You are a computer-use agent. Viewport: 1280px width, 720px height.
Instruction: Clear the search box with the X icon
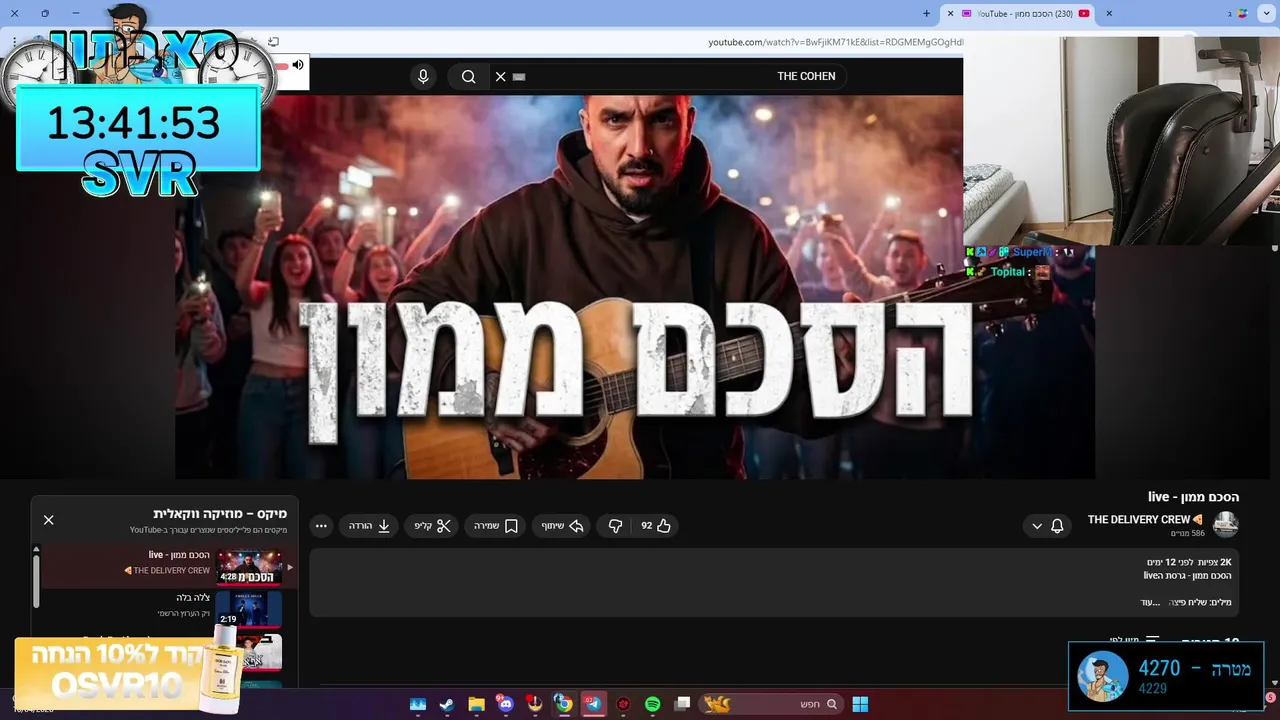[501, 77]
